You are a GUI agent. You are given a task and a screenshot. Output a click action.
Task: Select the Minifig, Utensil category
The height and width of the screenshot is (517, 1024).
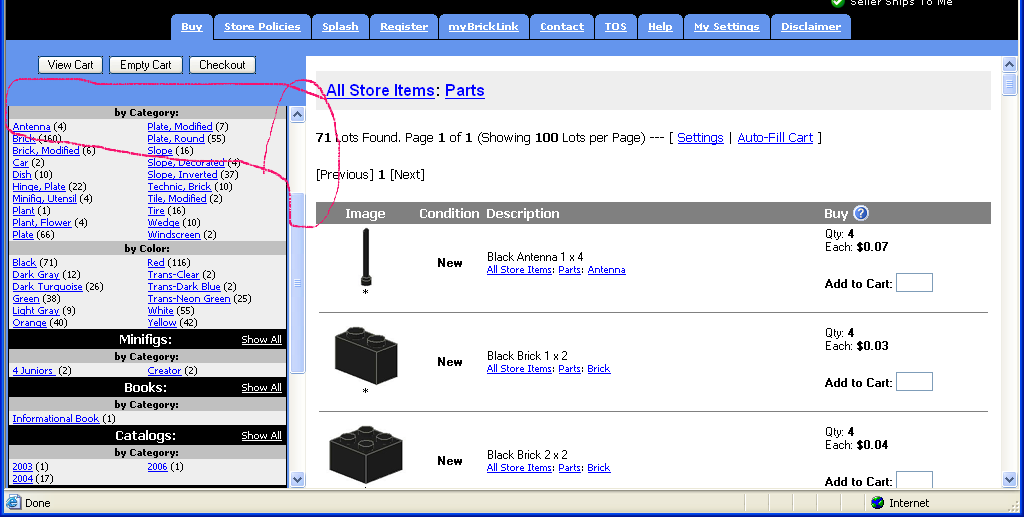coord(44,198)
